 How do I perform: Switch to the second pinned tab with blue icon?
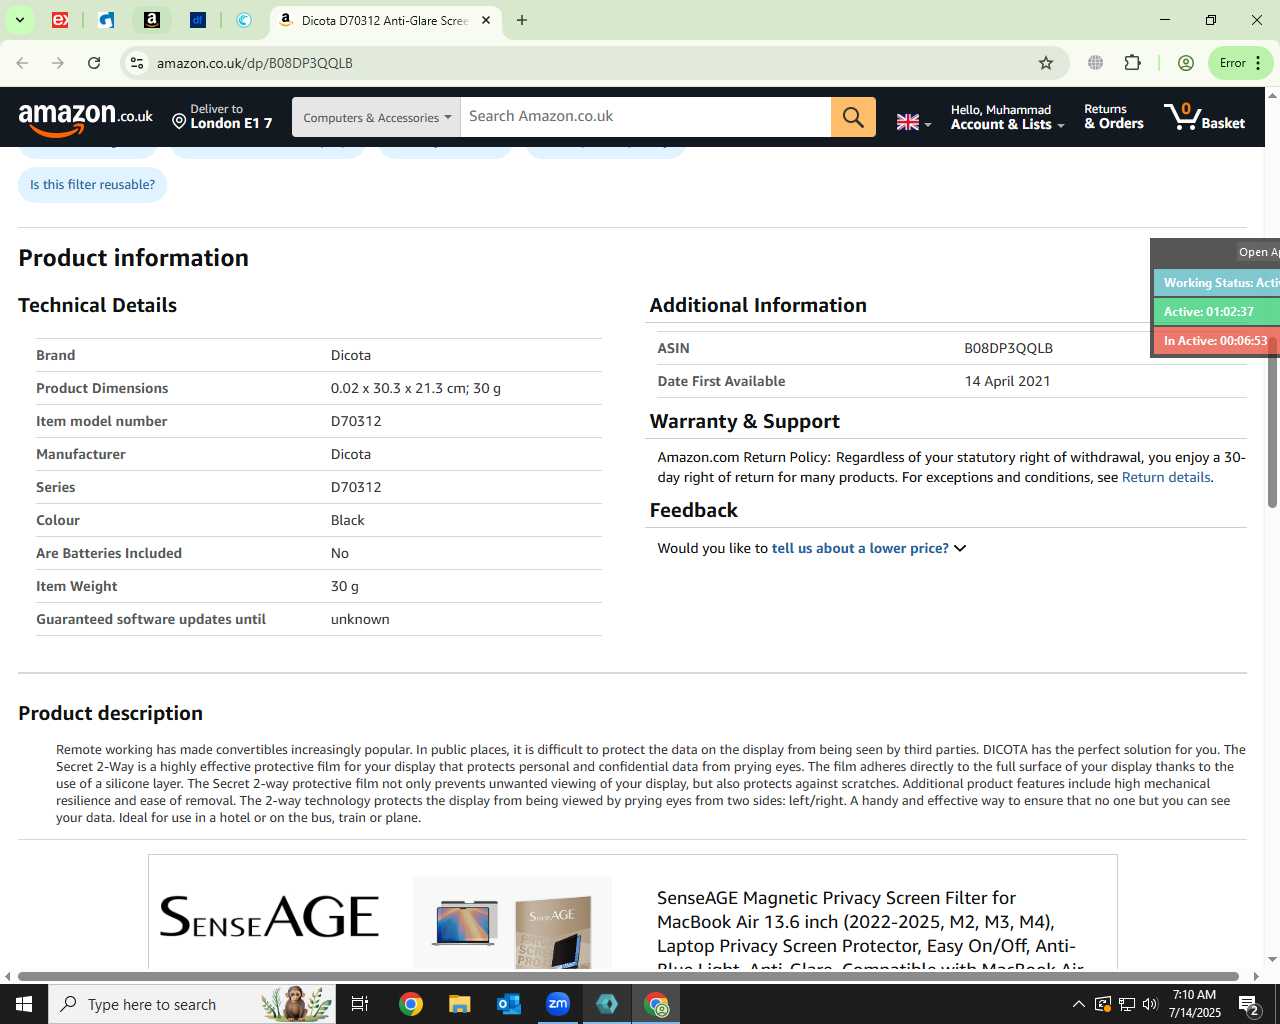pos(106,20)
